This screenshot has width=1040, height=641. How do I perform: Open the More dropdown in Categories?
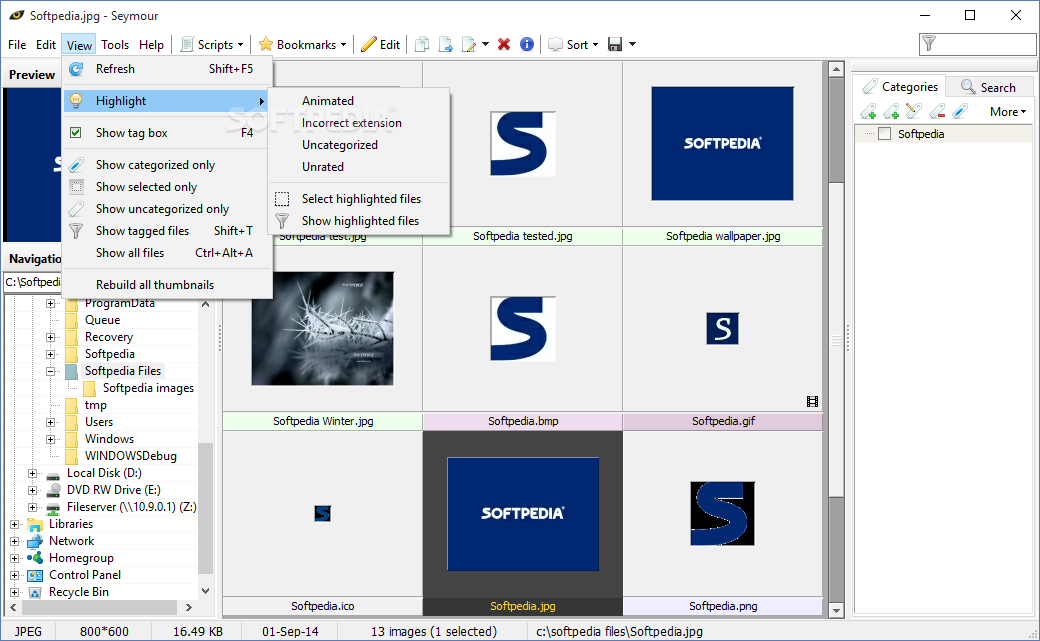(x=1008, y=111)
